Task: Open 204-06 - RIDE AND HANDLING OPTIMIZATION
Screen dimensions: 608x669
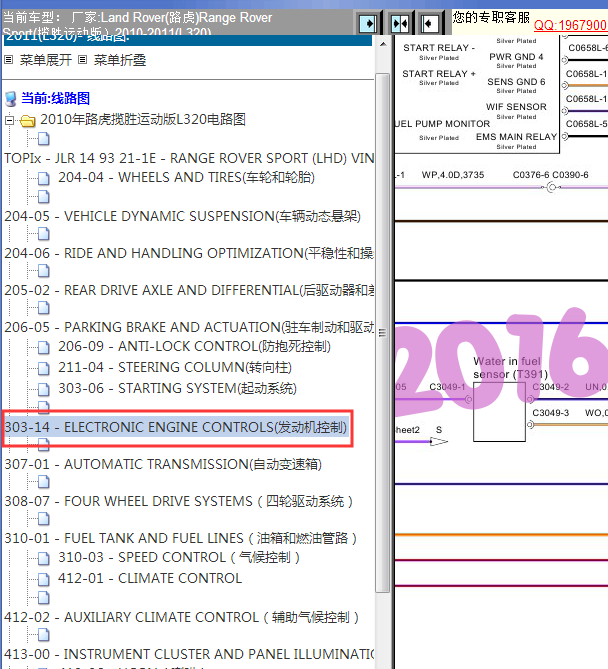Action: (x=189, y=253)
